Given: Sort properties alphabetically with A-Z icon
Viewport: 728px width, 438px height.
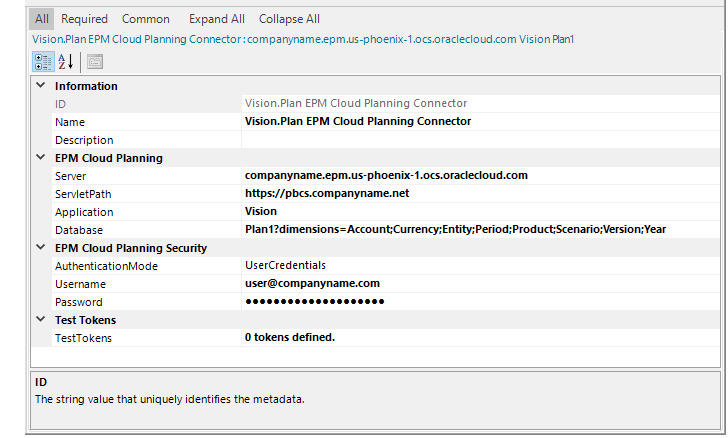Looking at the screenshot, I should point(65,62).
